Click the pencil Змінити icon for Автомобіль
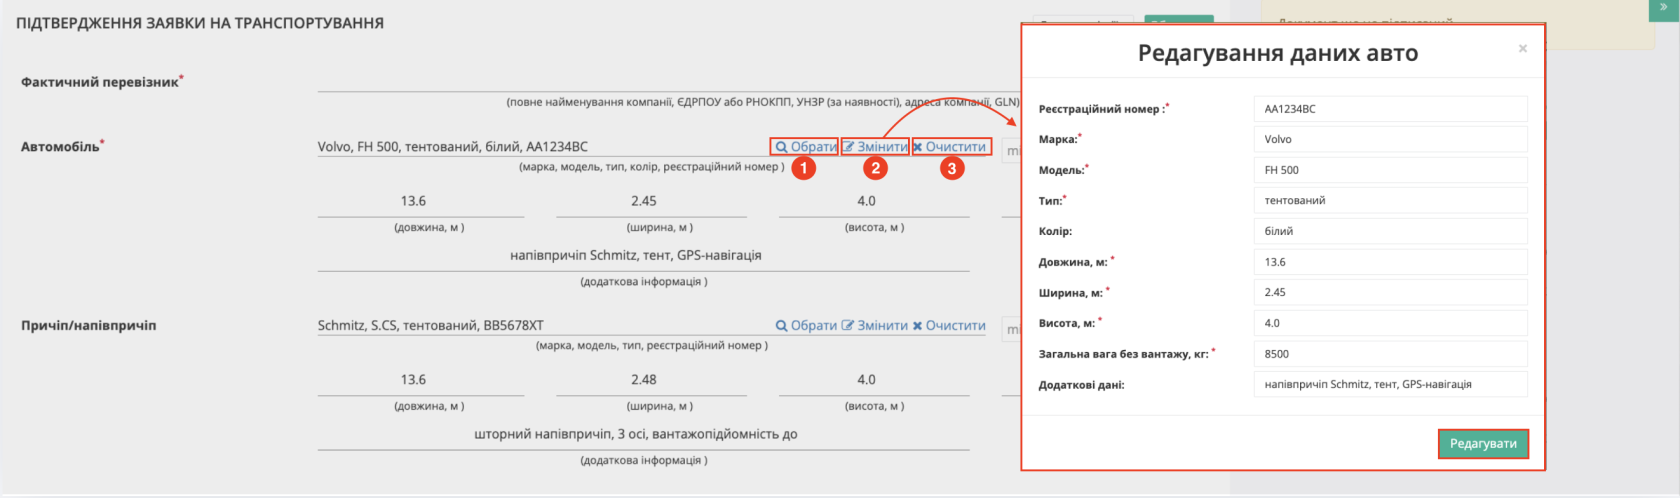 tap(849, 147)
